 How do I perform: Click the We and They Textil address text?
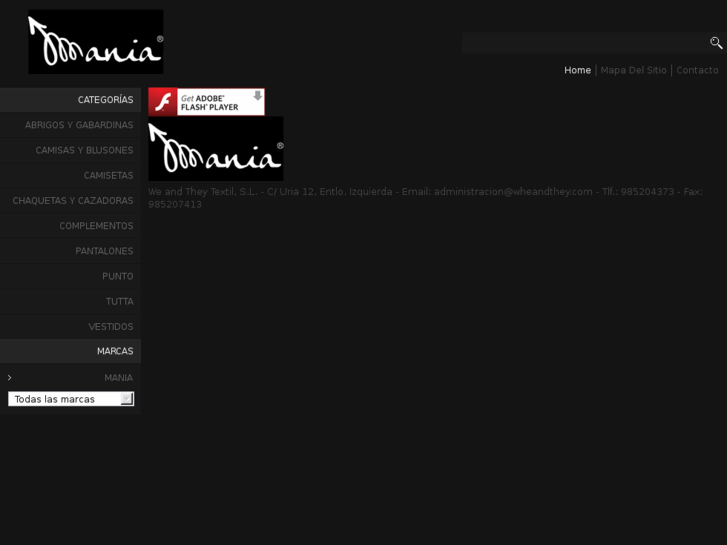(x=425, y=198)
